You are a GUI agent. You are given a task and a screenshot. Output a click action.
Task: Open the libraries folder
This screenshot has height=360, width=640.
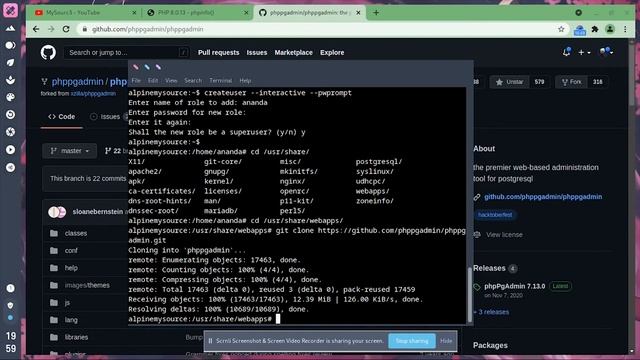[76, 337]
